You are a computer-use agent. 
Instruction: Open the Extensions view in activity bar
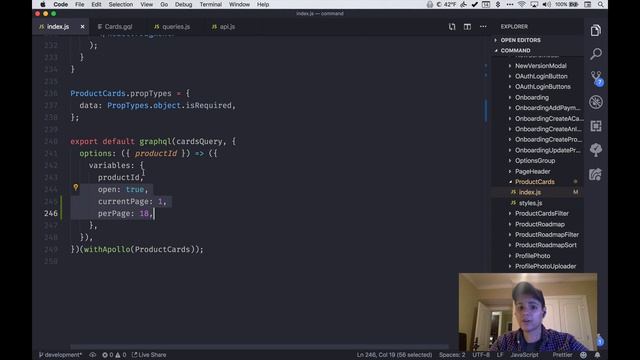coord(596,126)
